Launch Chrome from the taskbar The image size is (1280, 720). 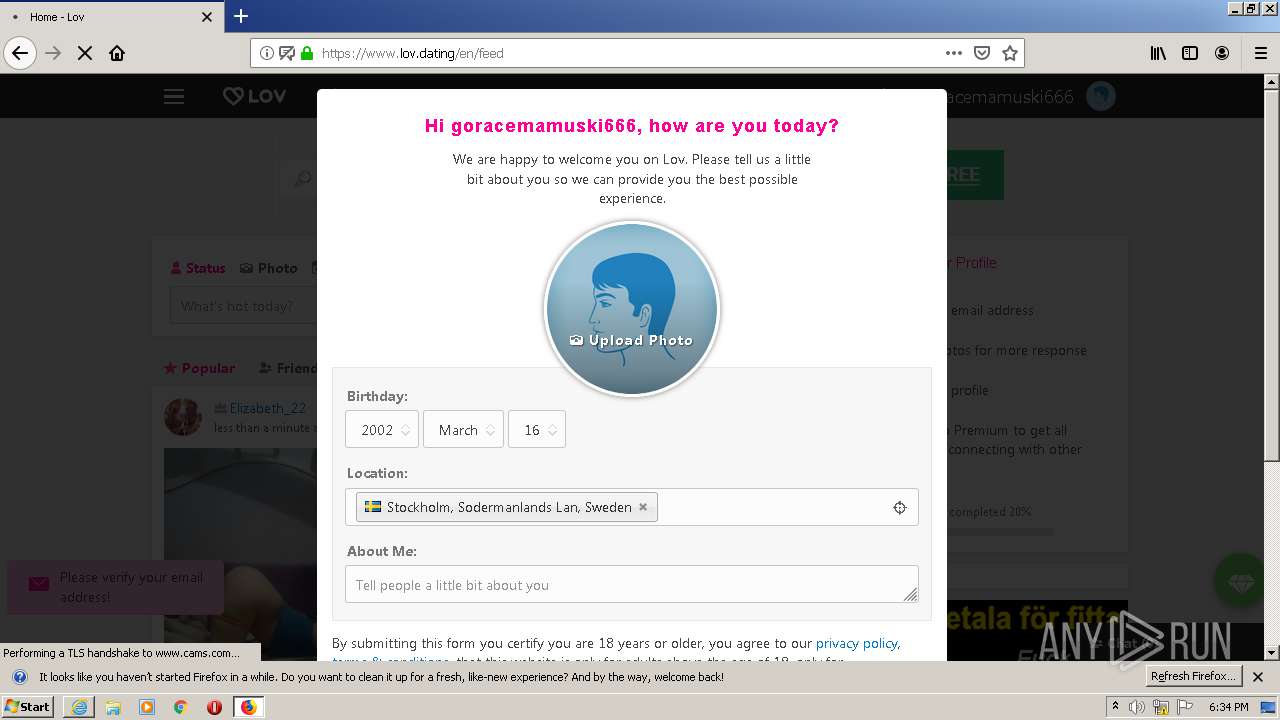pyautogui.click(x=180, y=707)
